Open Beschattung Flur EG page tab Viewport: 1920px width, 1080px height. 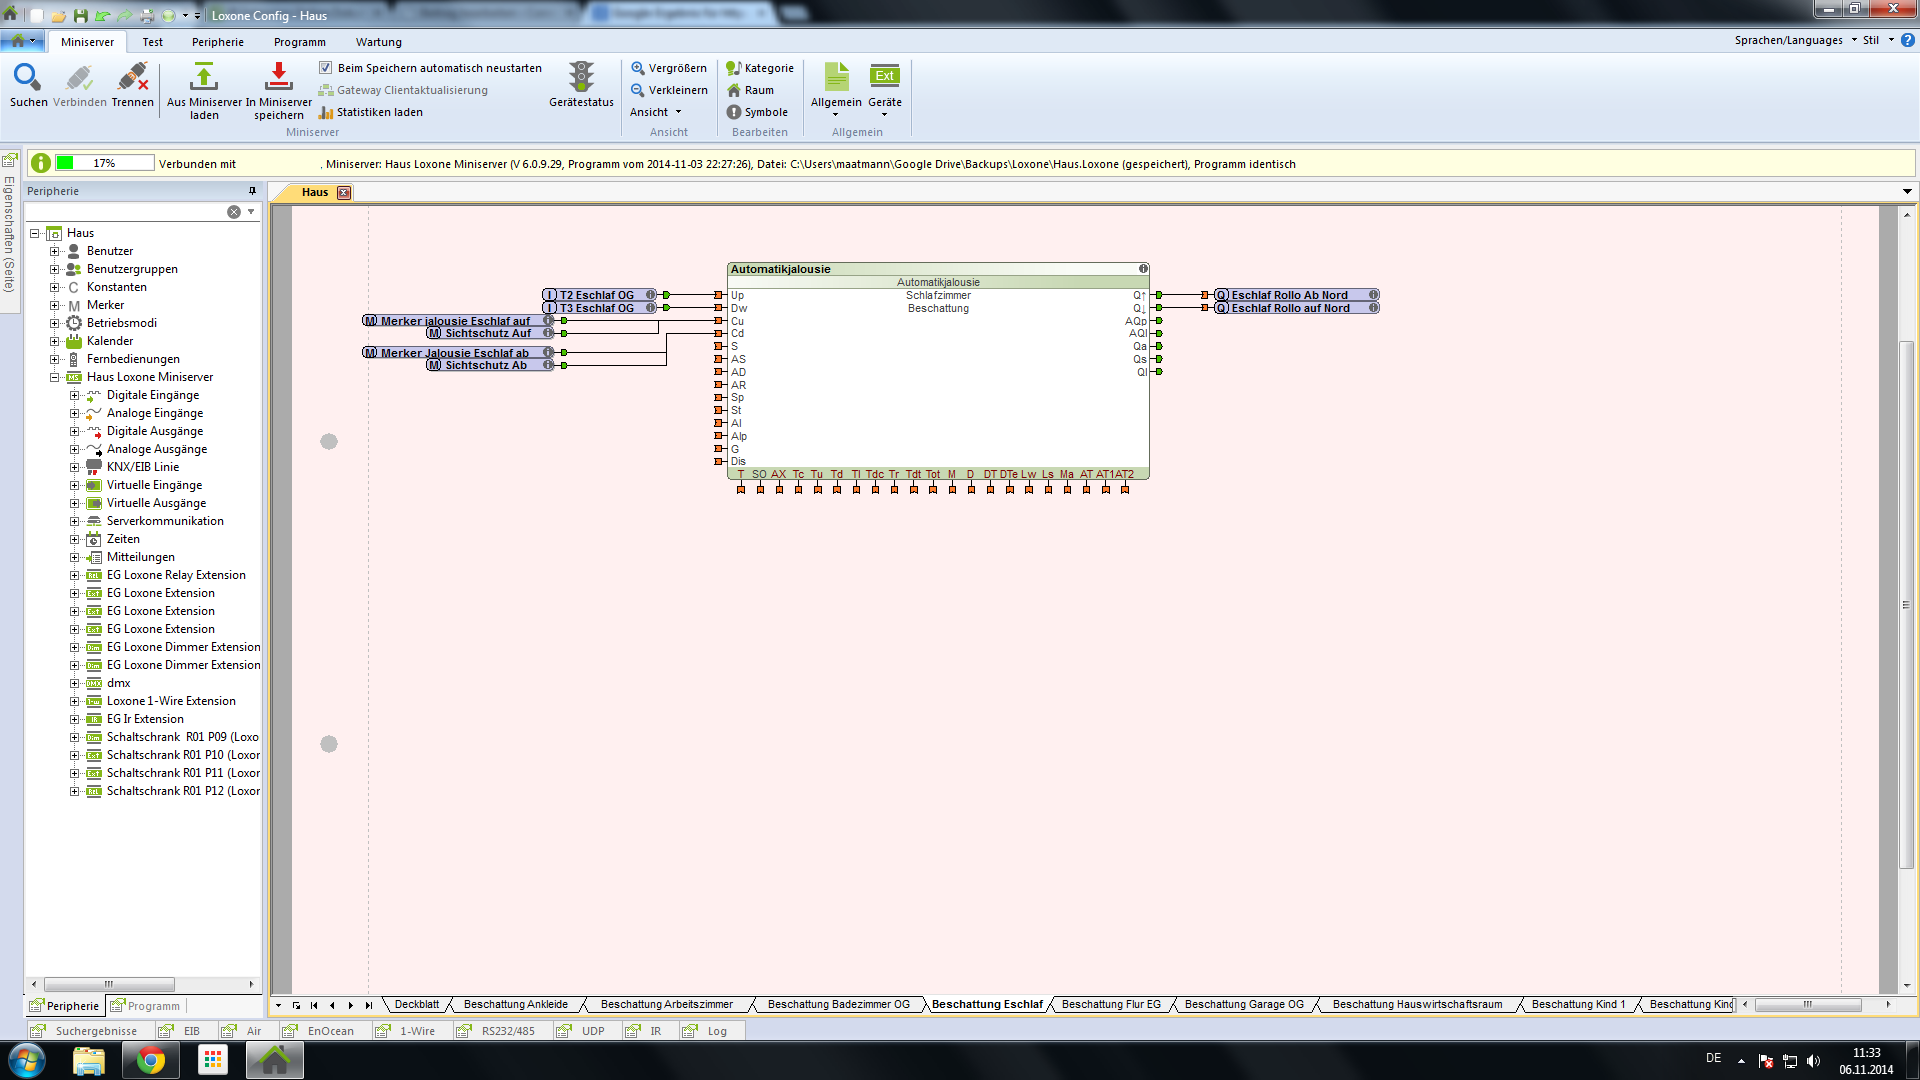click(x=1111, y=1004)
